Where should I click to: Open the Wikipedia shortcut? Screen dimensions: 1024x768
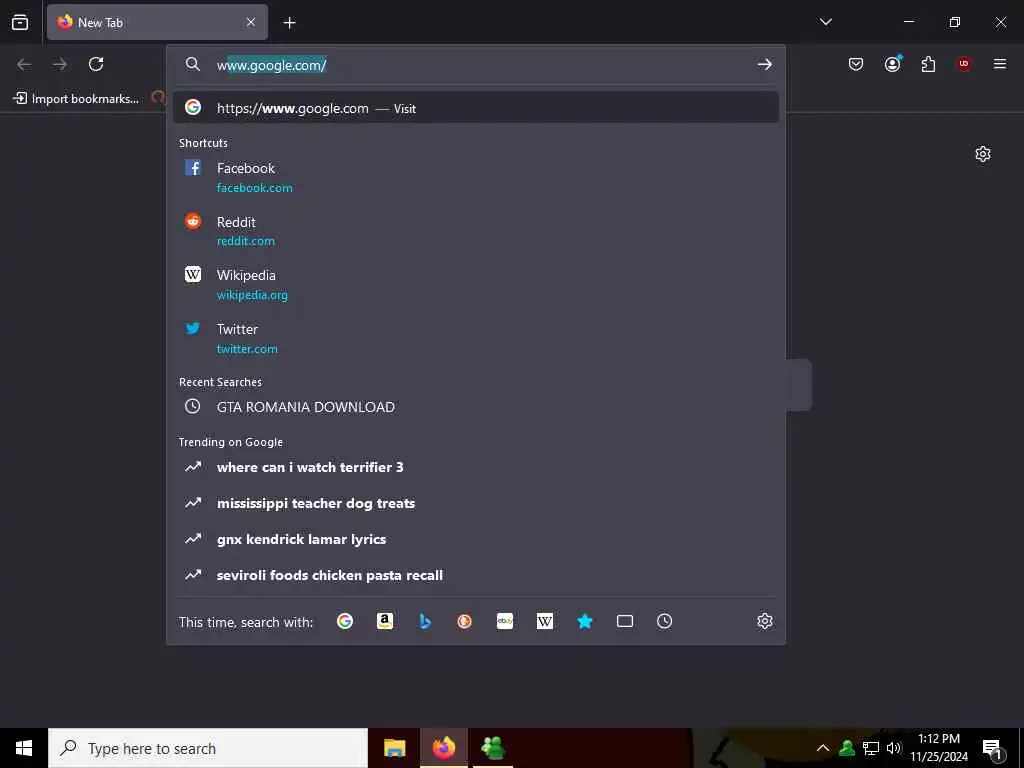(x=476, y=285)
